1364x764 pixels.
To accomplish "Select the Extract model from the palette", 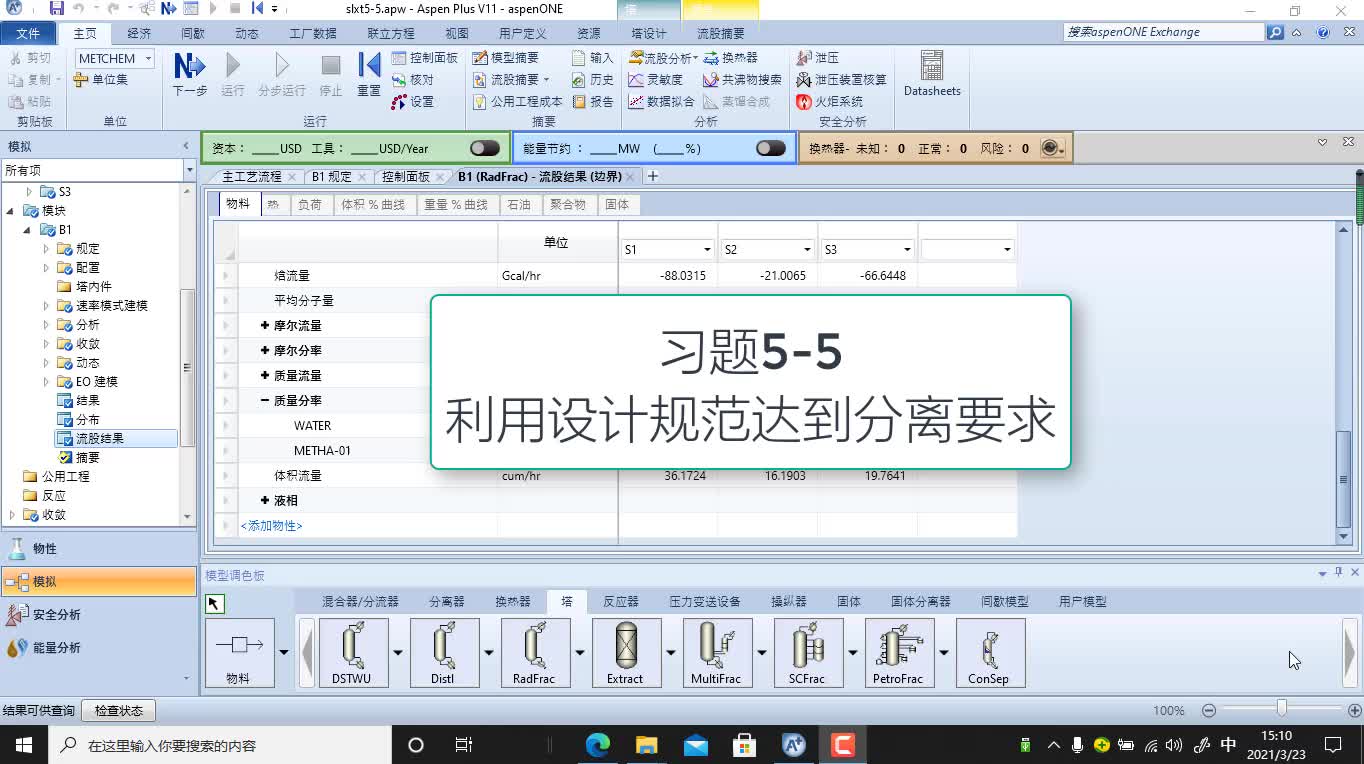I will (626, 652).
